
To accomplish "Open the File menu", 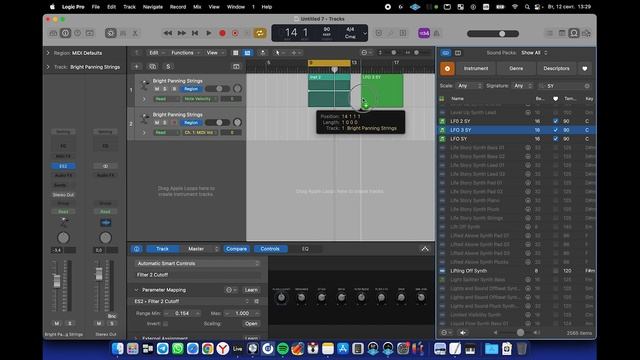I will click(x=96, y=7).
